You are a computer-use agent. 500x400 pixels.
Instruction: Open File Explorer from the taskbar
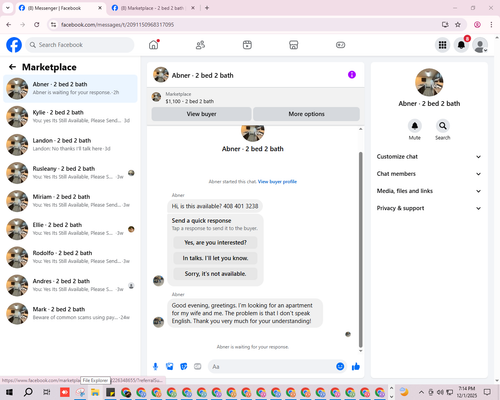click(95, 392)
